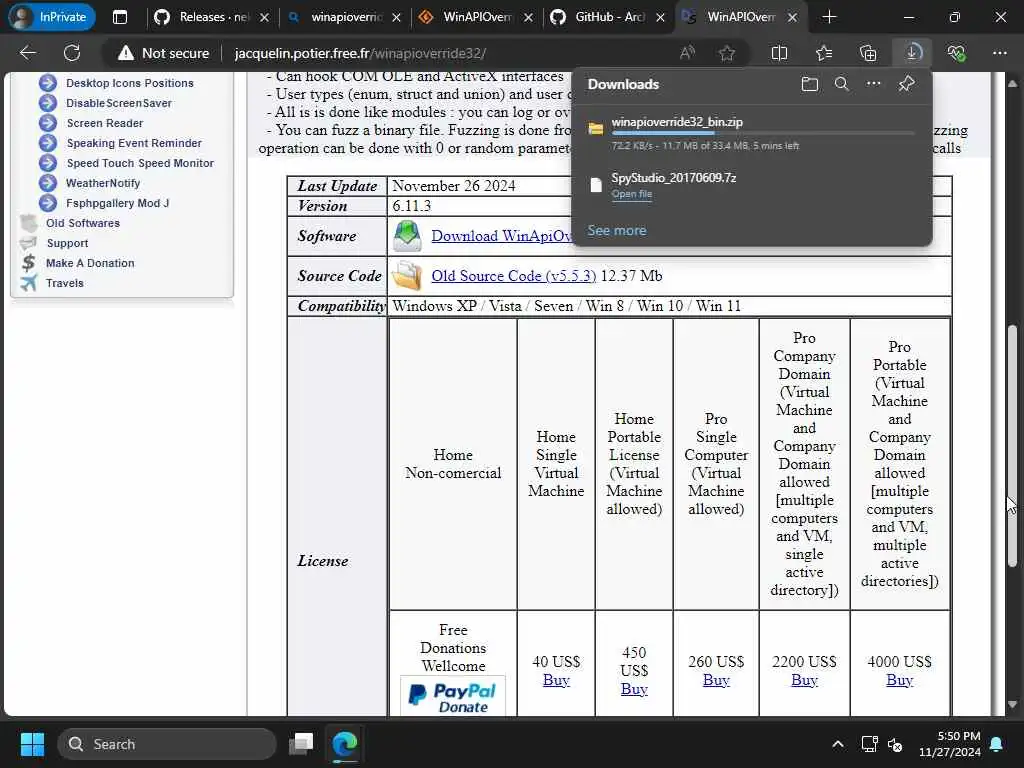The image size is (1024, 768).
Task: Open more options in Downloads panel
Action: (874, 84)
